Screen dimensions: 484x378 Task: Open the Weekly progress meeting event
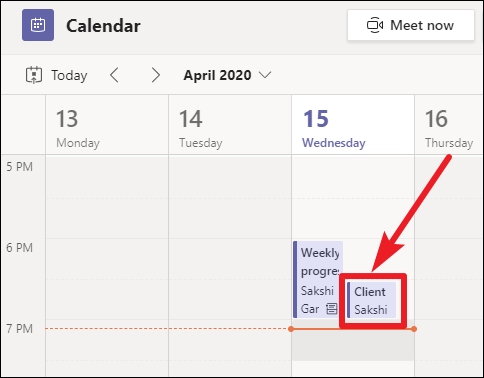click(x=318, y=279)
